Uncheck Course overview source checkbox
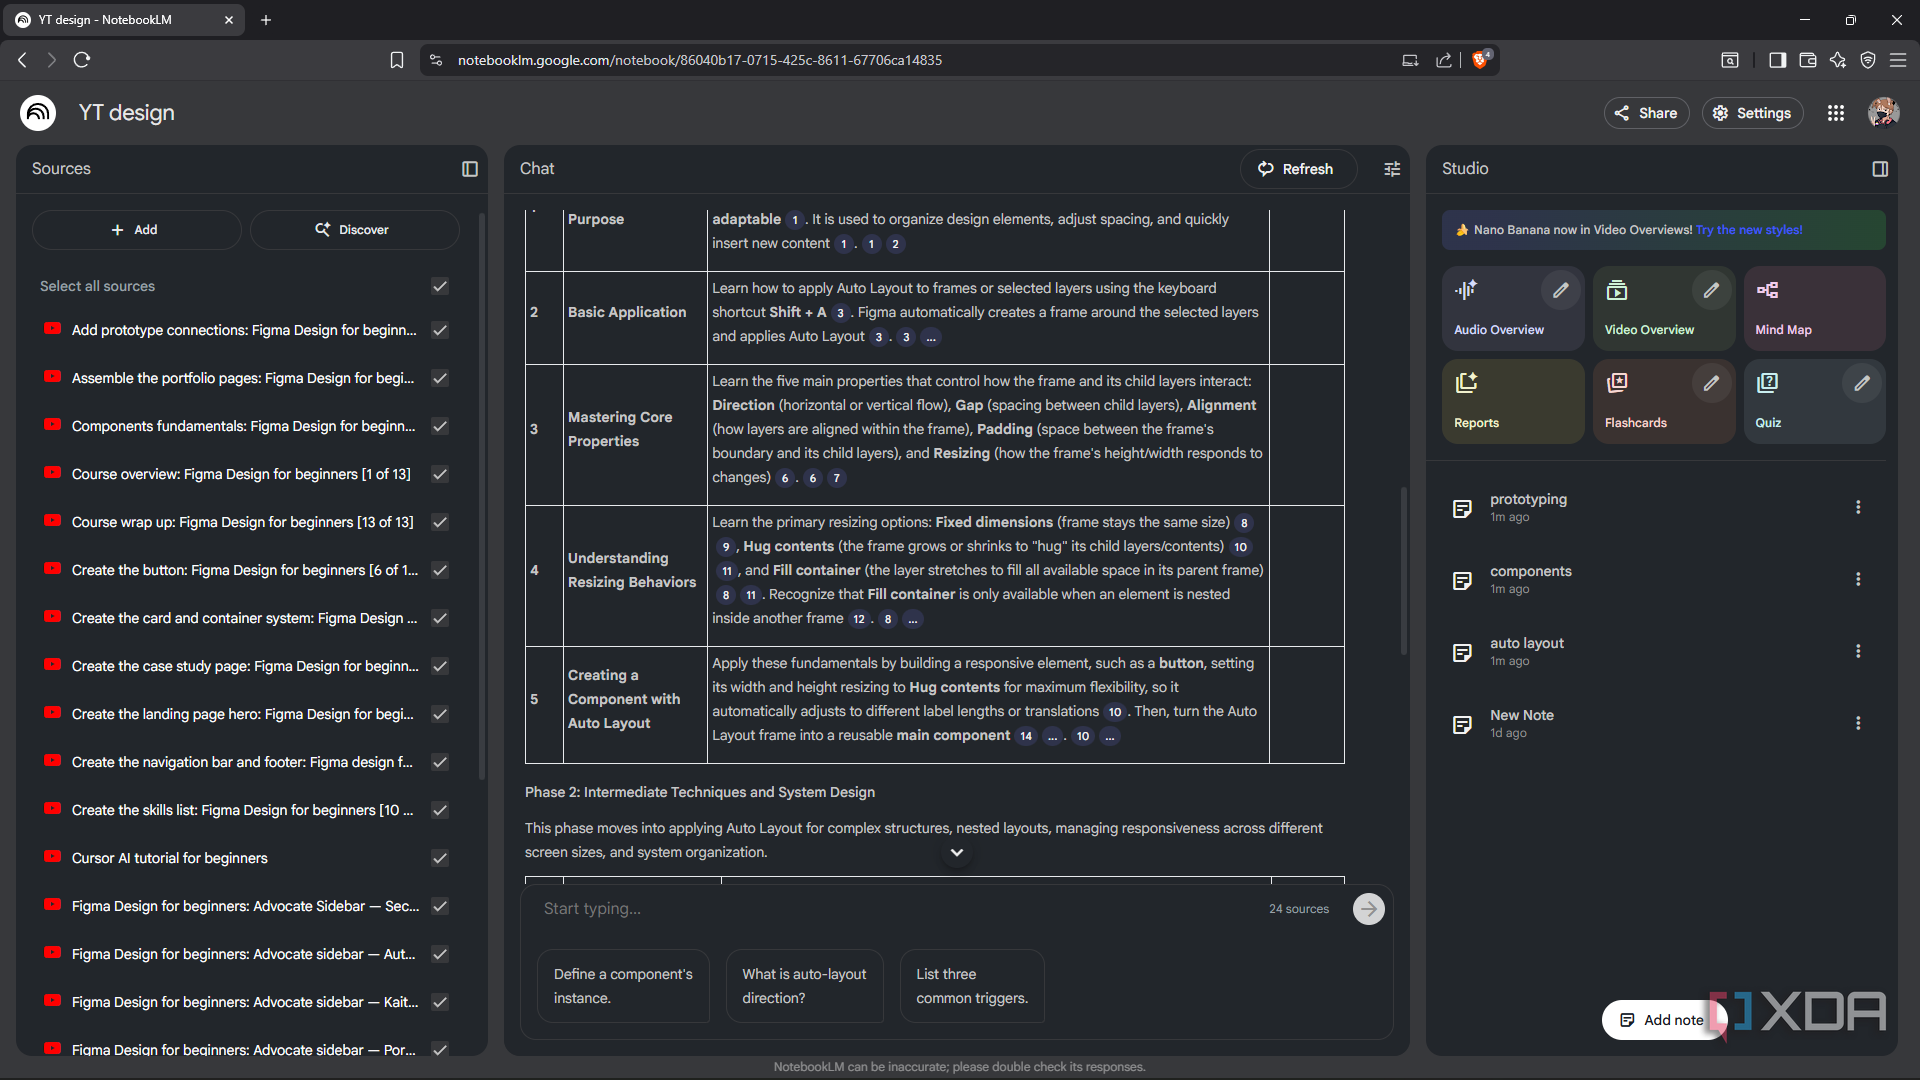The height and width of the screenshot is (1080, 1920). 440,474
